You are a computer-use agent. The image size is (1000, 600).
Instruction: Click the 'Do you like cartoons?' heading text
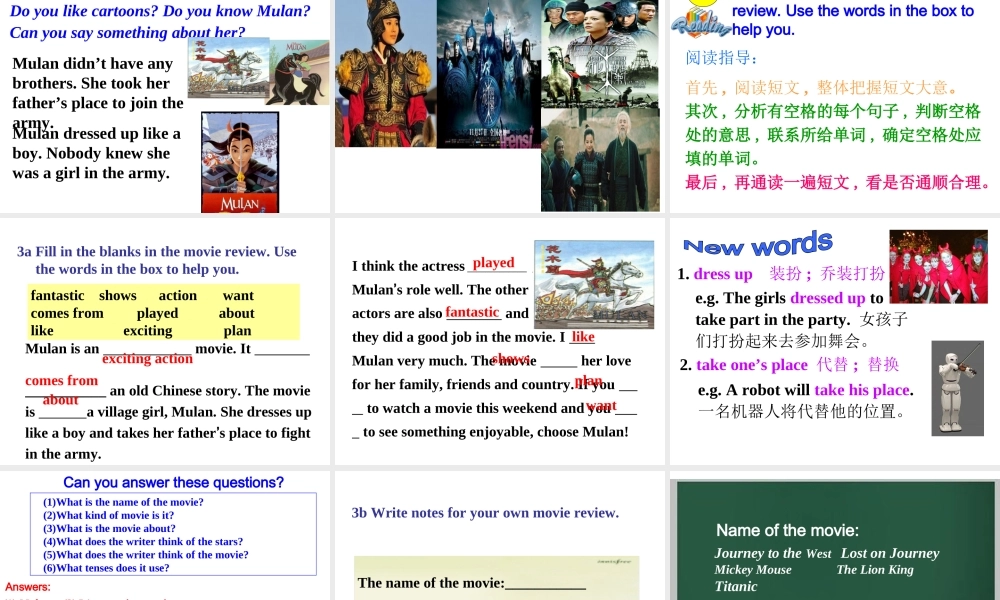[x=84, y=11]
